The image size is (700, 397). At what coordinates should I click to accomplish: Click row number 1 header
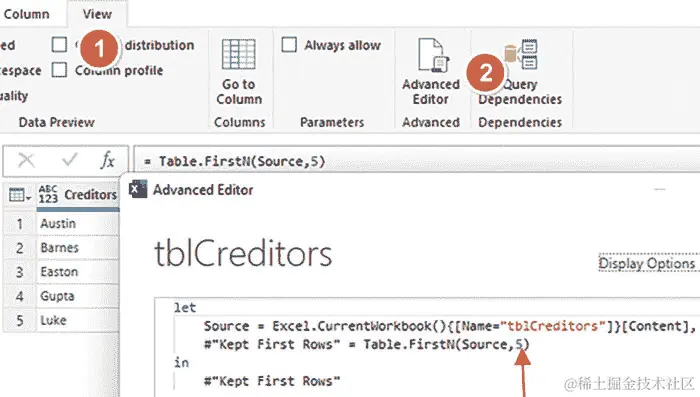[20, 223]
